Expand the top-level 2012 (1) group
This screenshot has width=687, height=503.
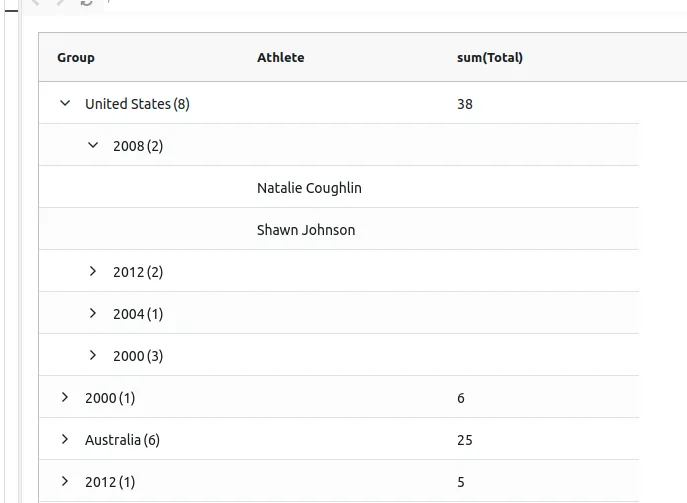tap(65, 481)
